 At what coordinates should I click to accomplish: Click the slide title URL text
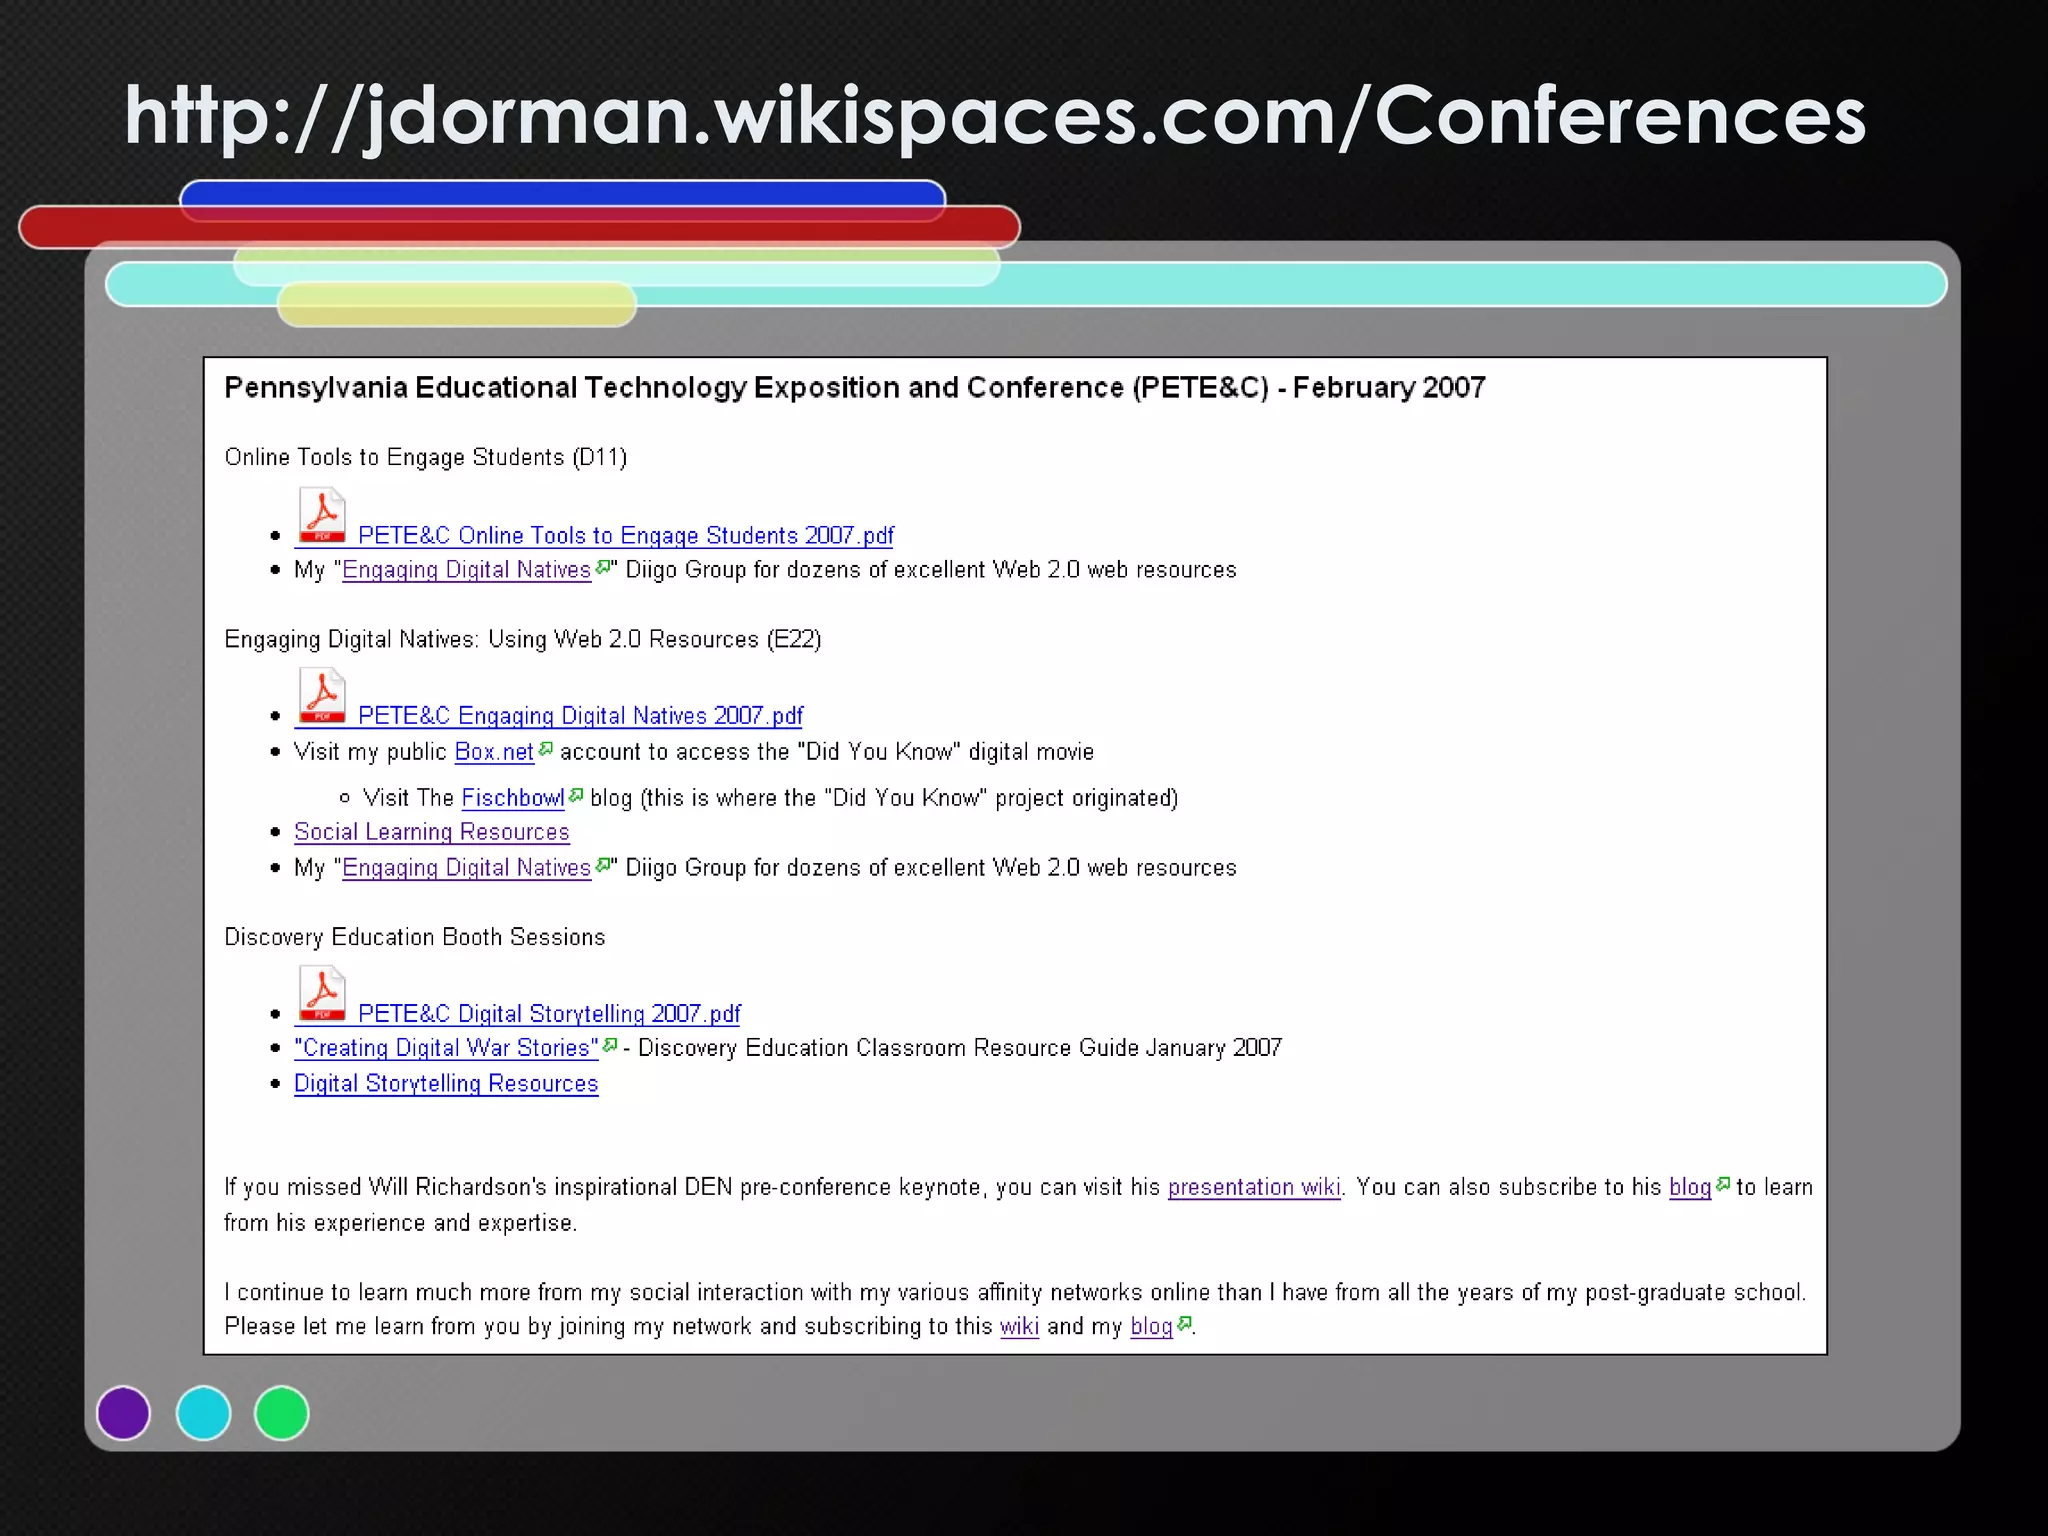pos(995,115)
